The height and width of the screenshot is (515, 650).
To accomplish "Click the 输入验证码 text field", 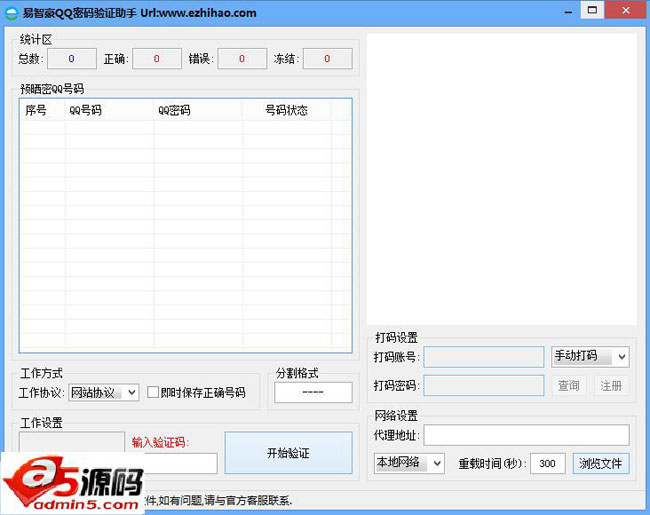I will [x=181, y=463].
